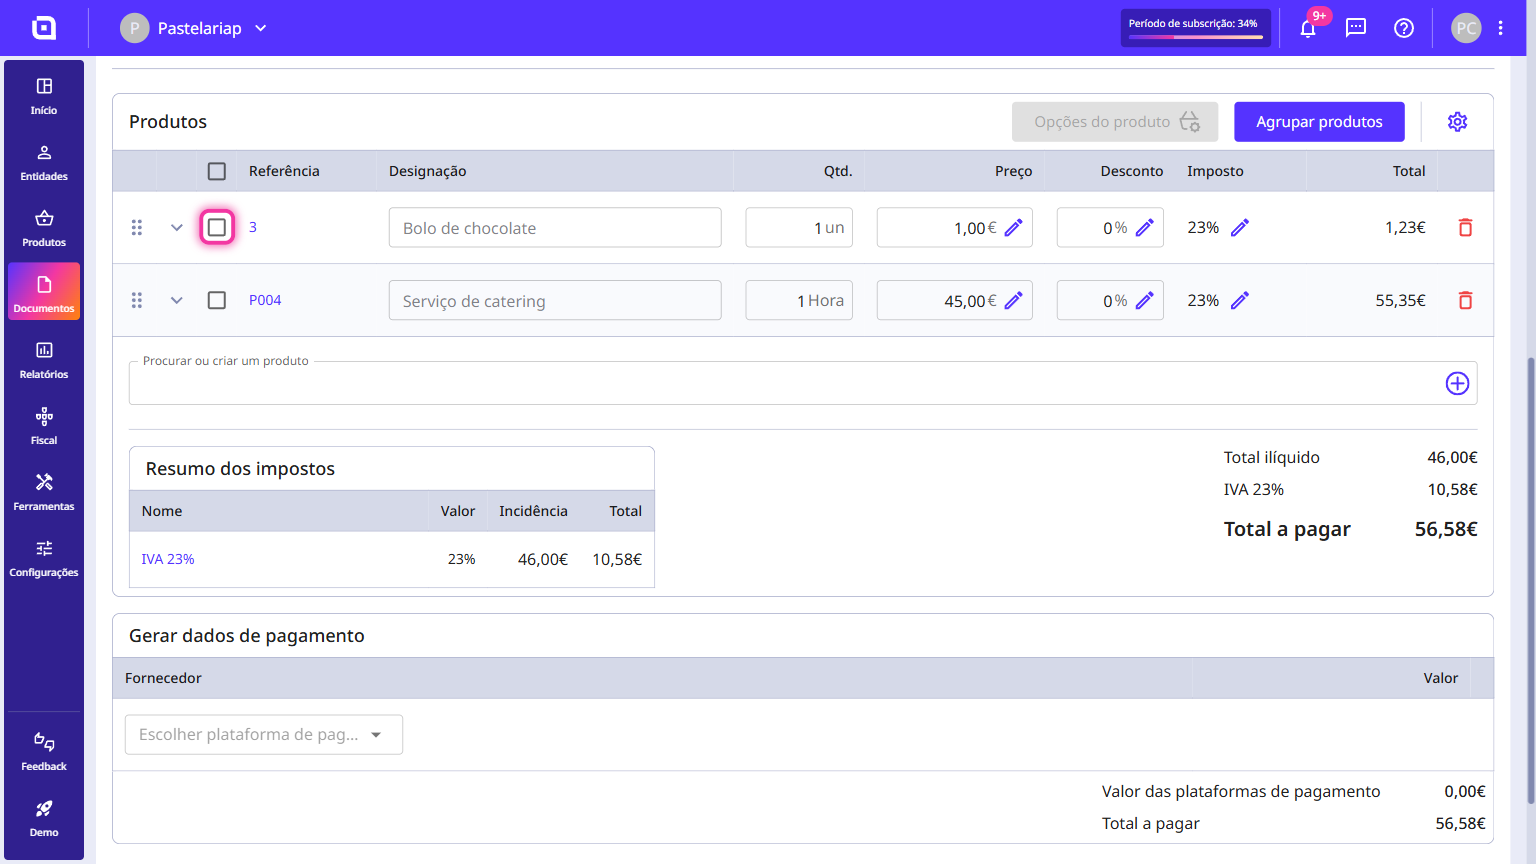Open the Escolher plataforma de pagamento dropdown
The image size is (1536, 864).
(x=264, y=735)
